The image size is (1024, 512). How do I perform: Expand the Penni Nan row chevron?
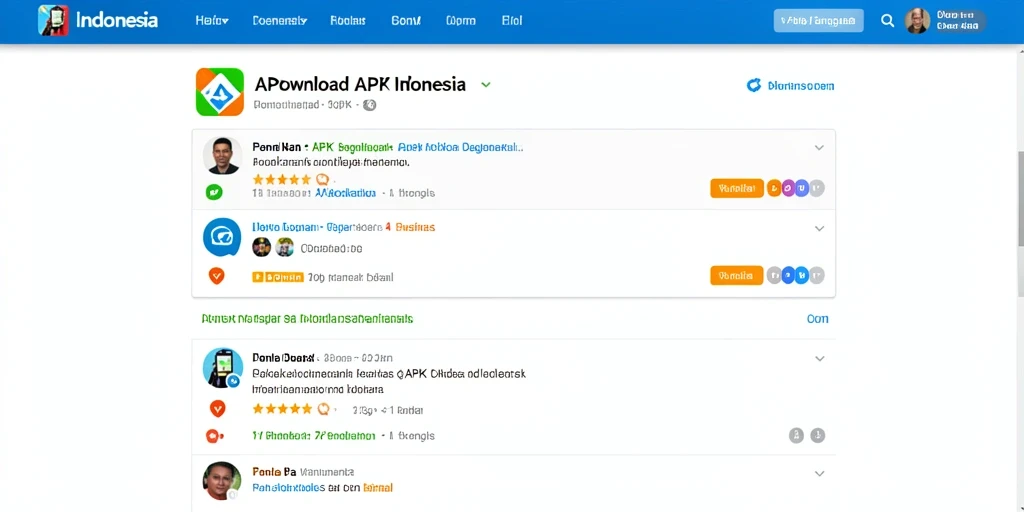819,148
